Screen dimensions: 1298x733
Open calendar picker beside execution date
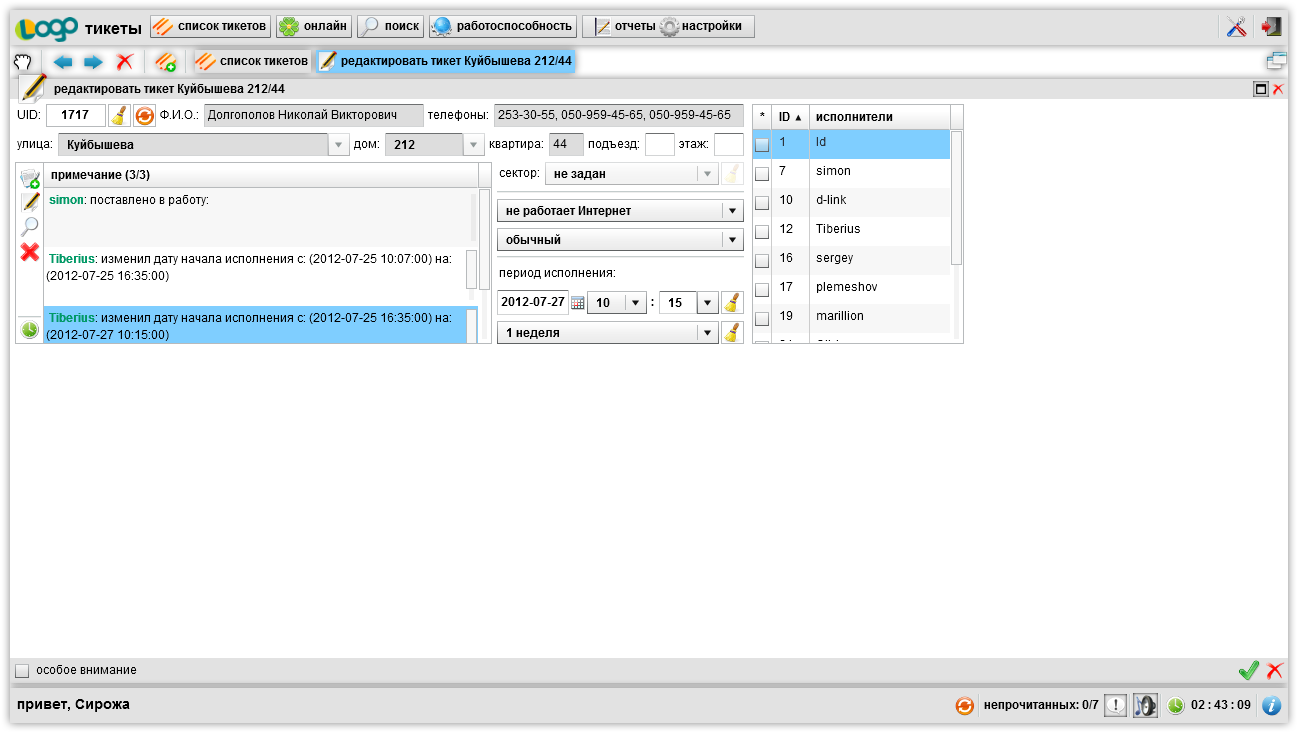(x=578, y=303)
